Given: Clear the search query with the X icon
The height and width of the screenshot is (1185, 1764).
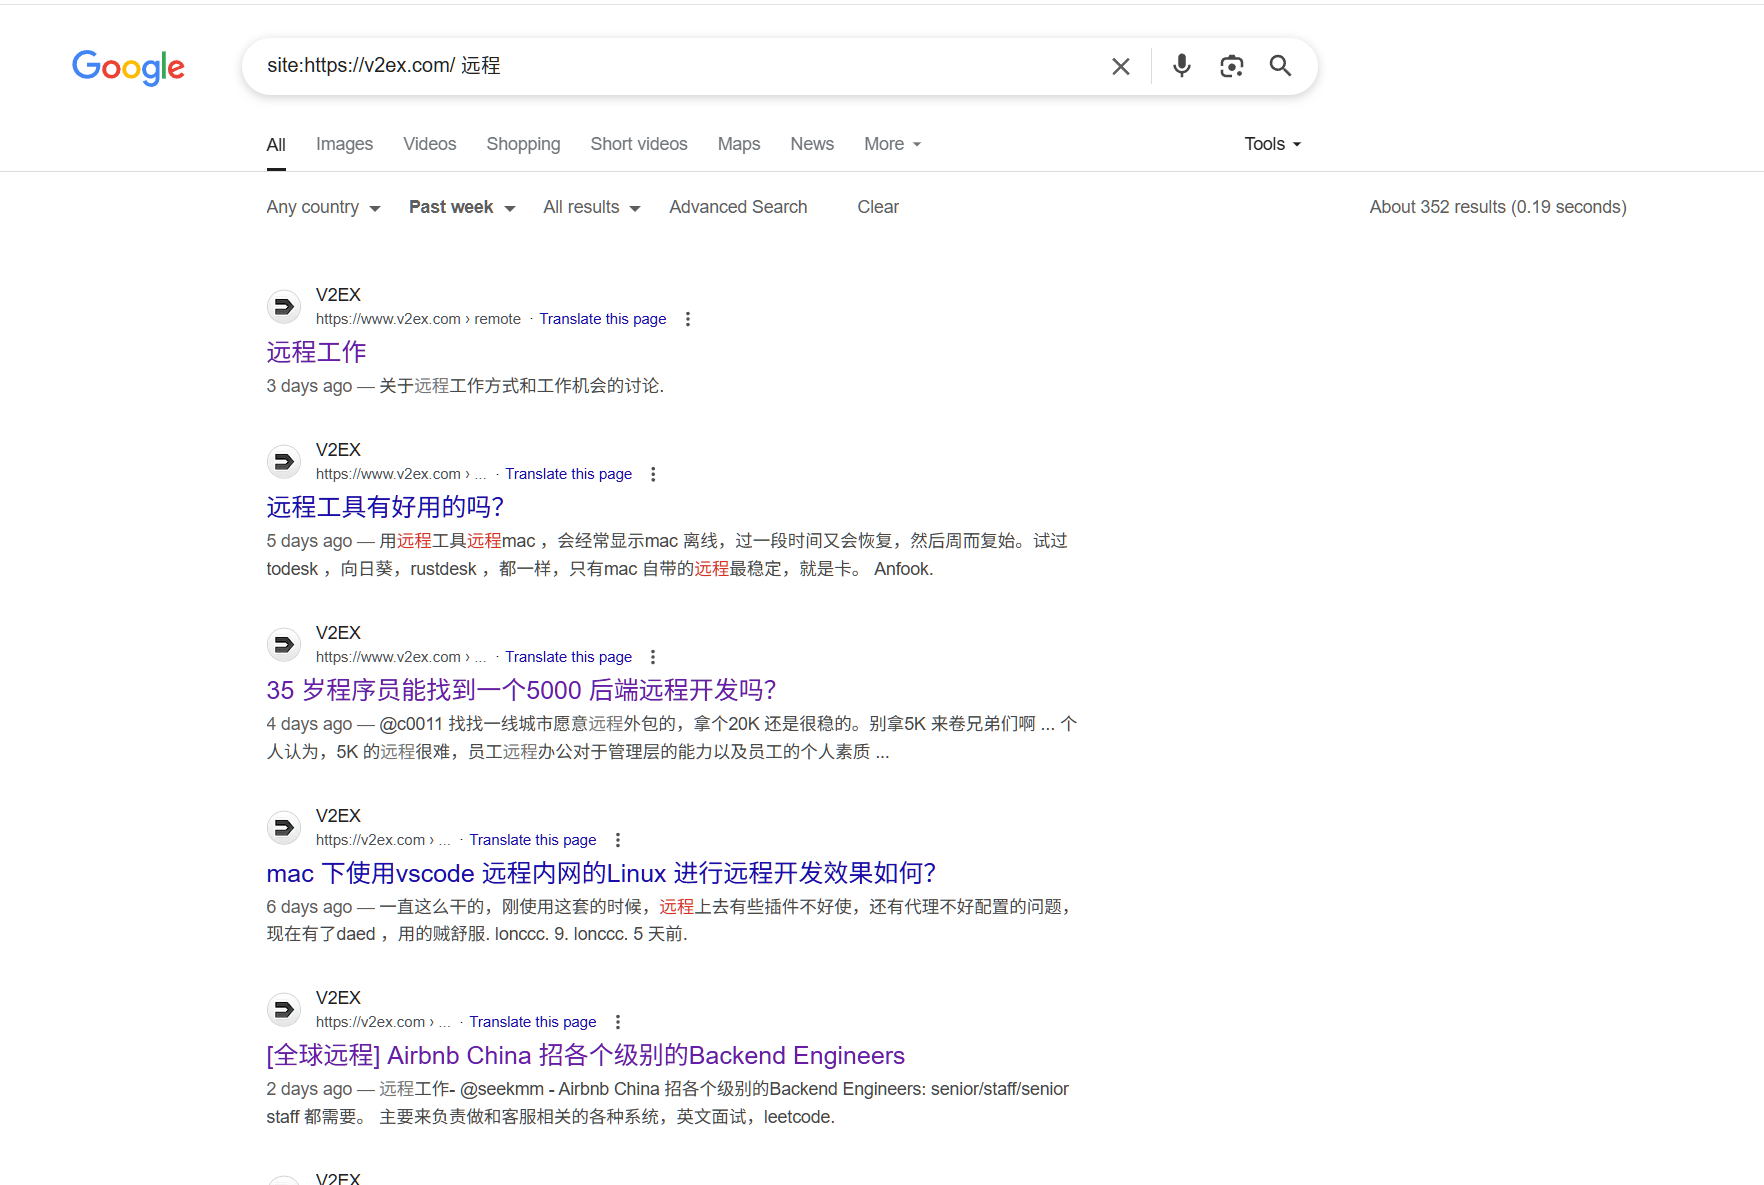Looking at the screenshot, I should point(1121,66).
